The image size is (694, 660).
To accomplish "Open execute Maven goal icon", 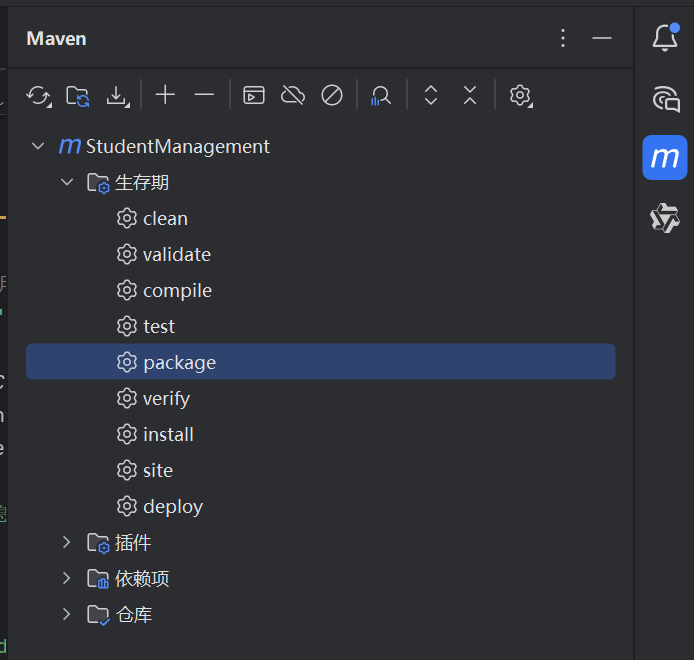I will coord(254,95).
